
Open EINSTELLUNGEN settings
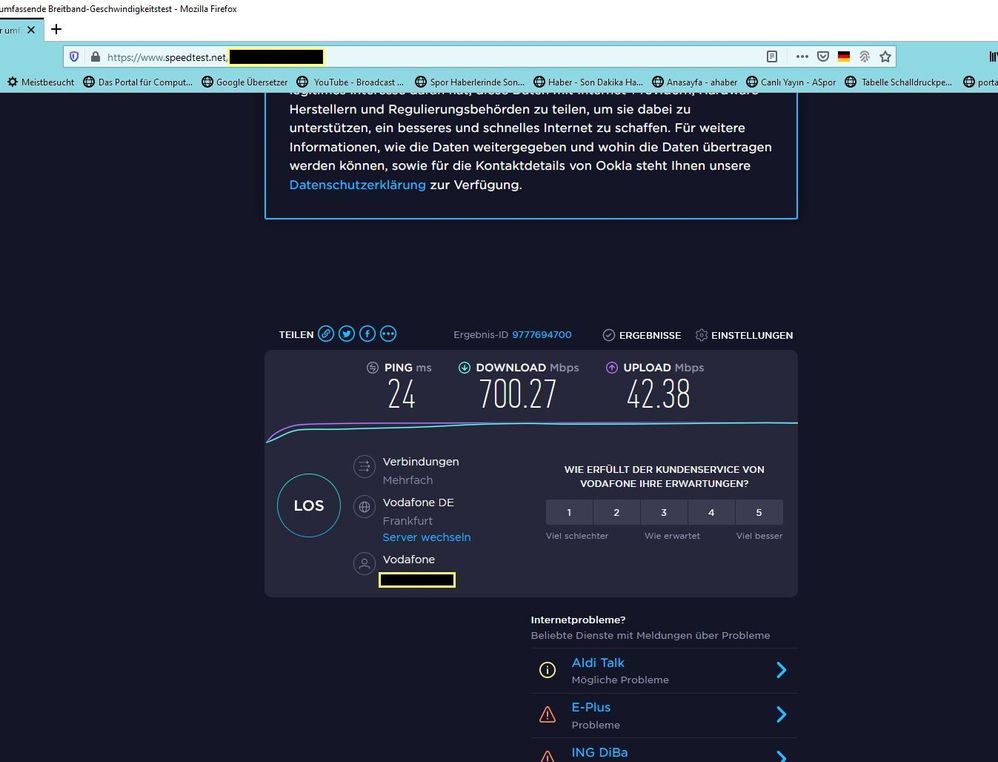coord(744,335)
